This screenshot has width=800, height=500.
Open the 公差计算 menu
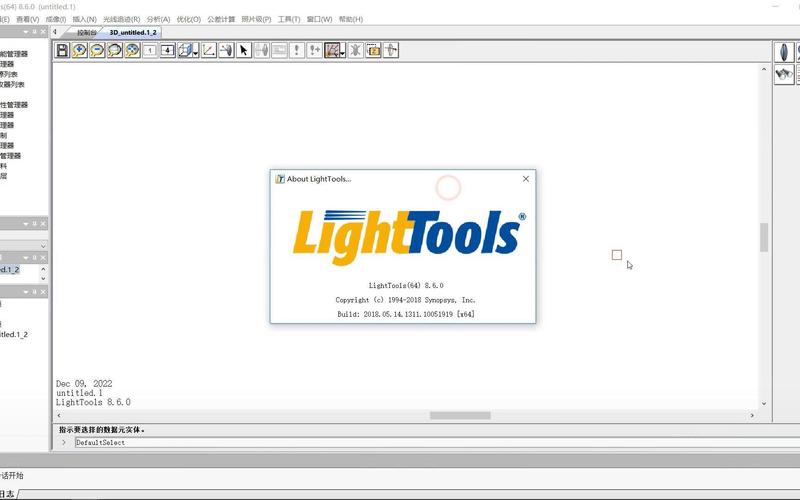click(221, 19)
